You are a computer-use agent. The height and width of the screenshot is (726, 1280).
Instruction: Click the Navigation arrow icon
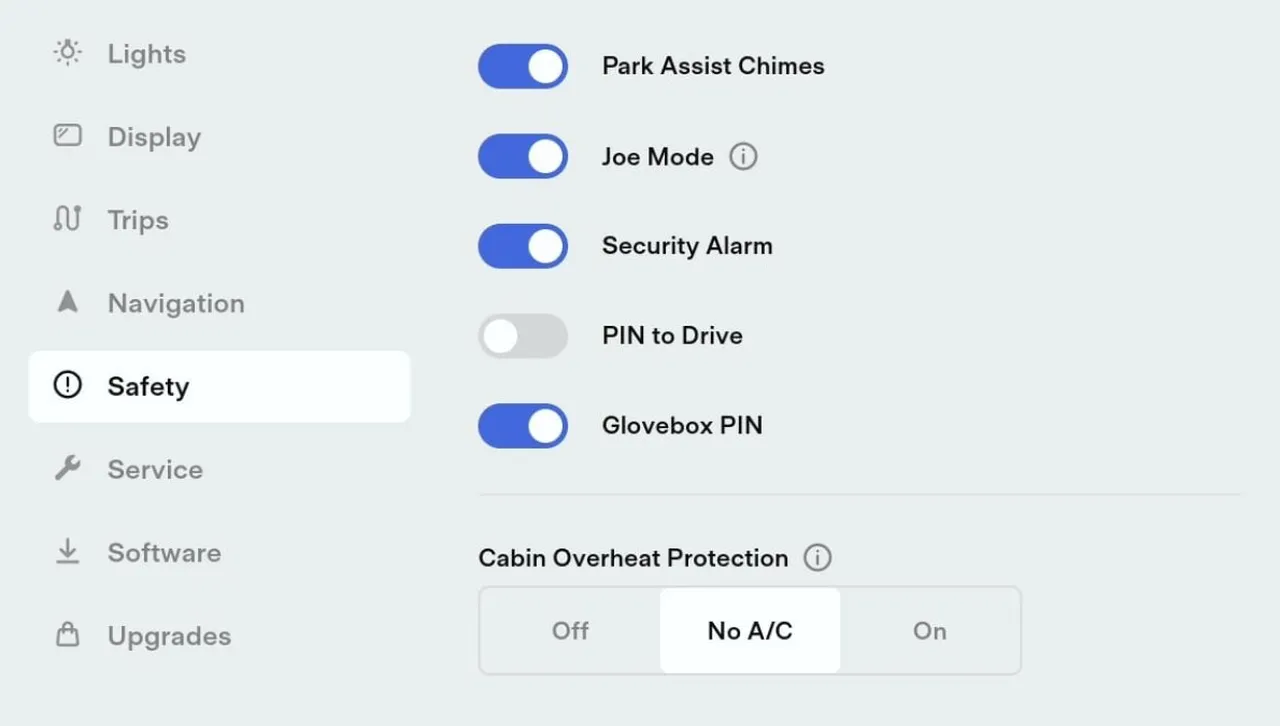coord(67,302)
